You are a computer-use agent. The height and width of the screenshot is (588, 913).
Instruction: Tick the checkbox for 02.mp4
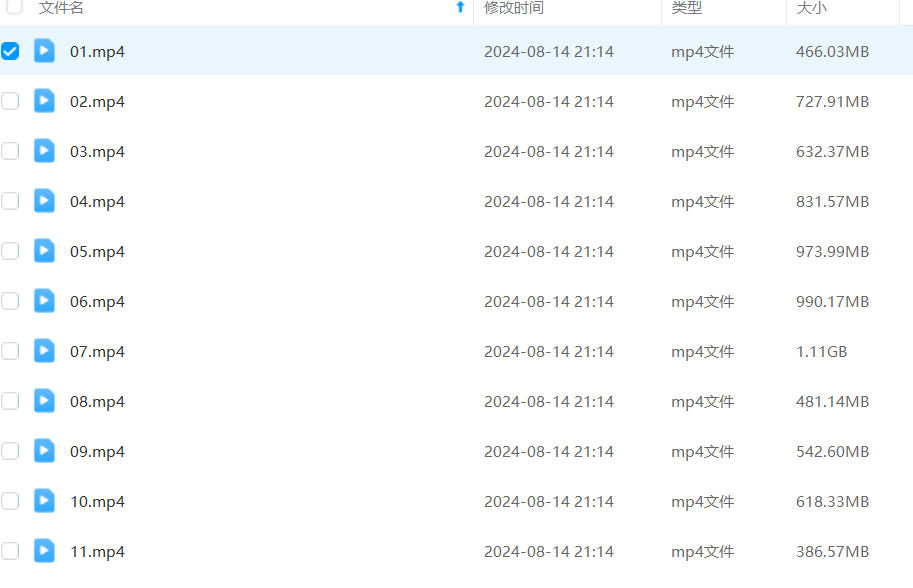coord(10,101)
